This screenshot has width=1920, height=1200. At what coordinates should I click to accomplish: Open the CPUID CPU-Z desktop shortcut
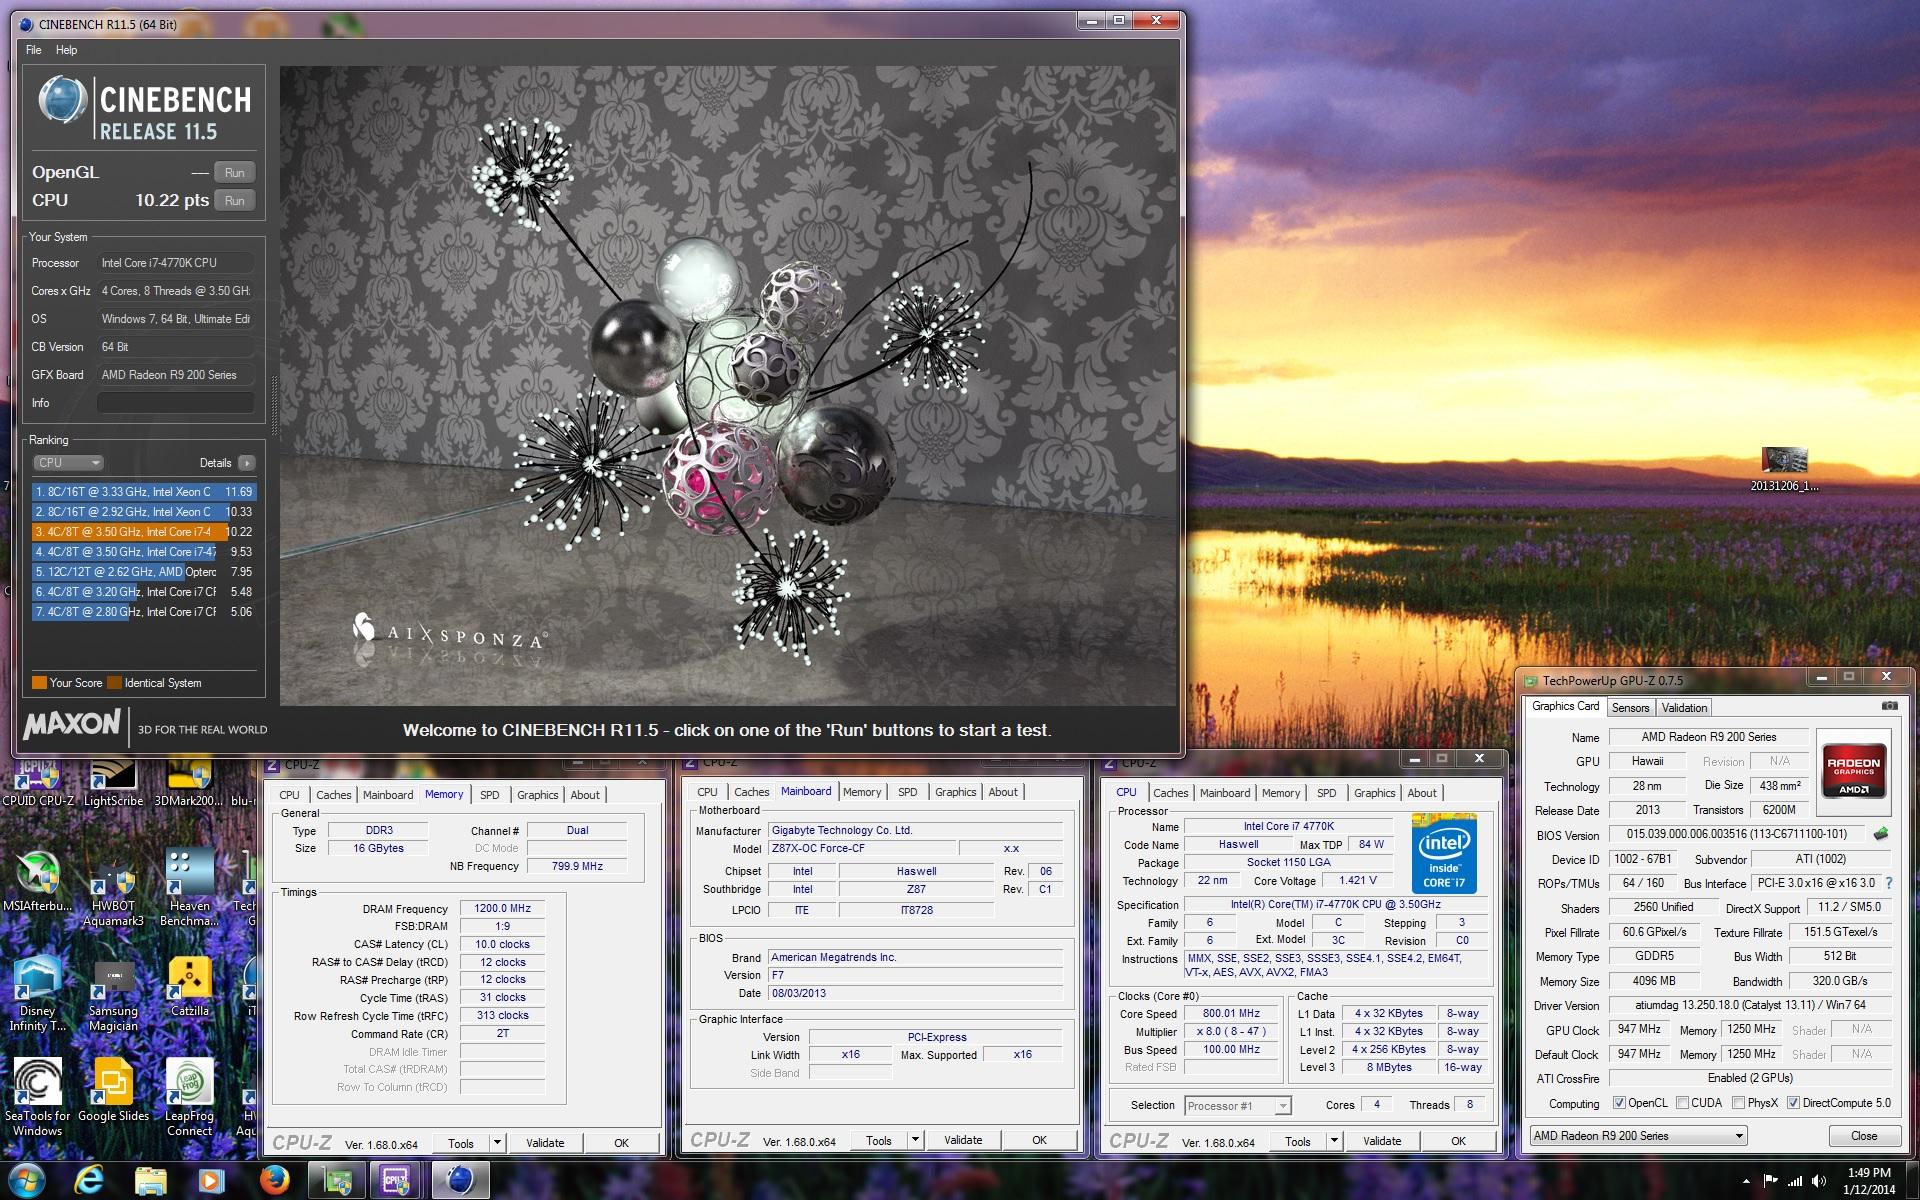click(x=38, y=782)
